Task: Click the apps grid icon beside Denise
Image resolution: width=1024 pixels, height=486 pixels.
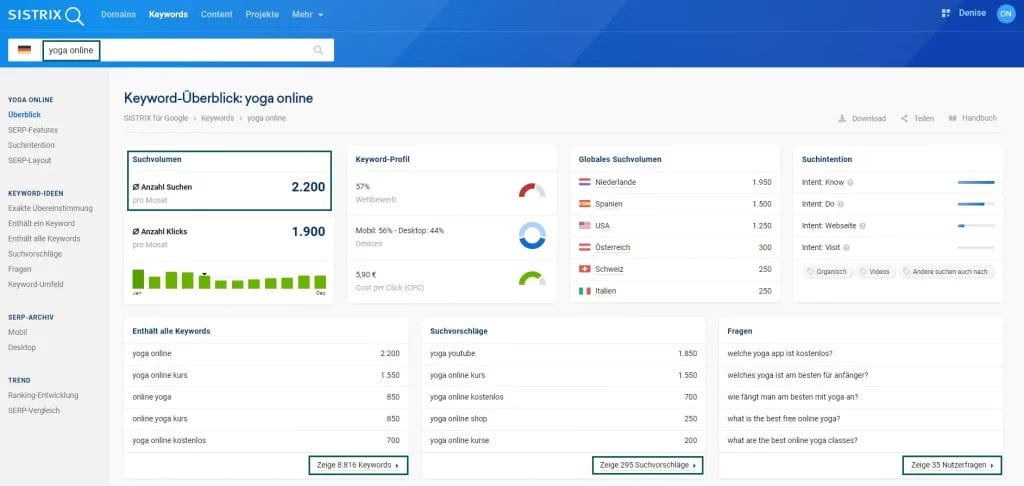Action: pyautogui.click(x=945, y=13)
